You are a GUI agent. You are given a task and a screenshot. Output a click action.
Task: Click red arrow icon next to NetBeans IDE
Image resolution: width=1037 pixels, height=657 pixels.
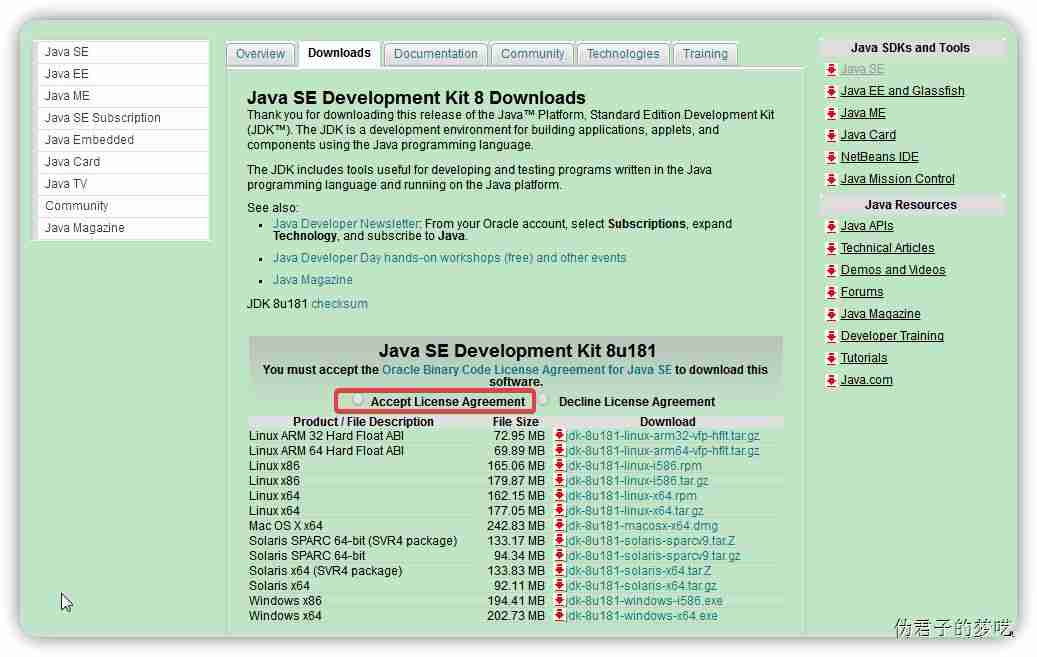point(831,157)
